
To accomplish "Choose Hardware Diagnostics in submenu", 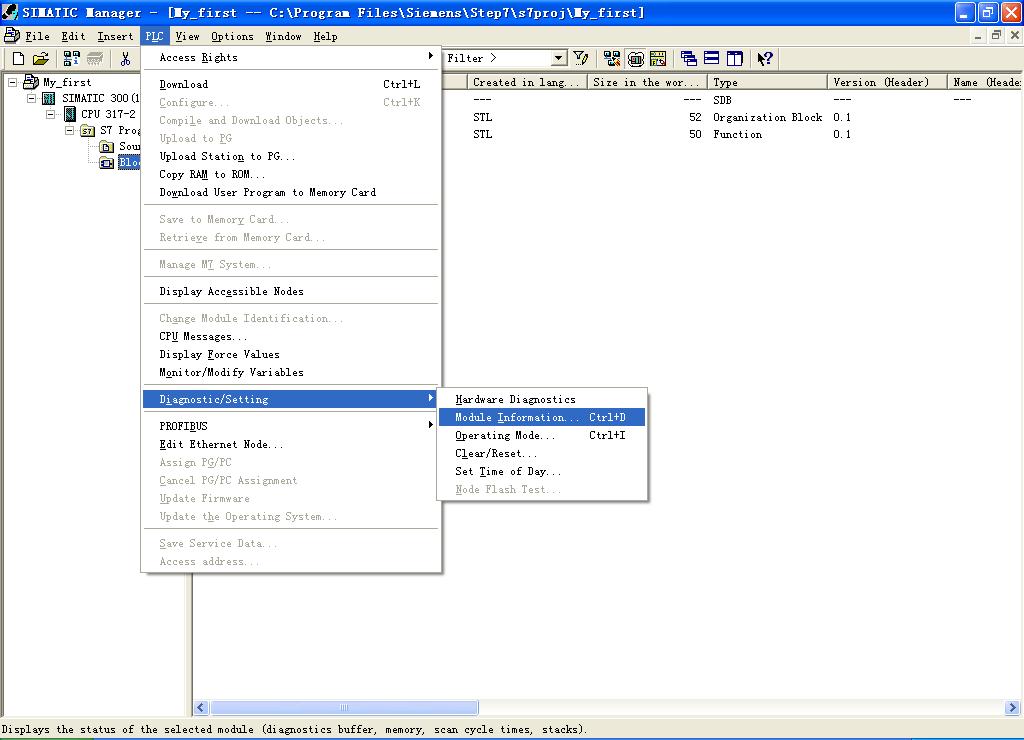I will 542,399.
